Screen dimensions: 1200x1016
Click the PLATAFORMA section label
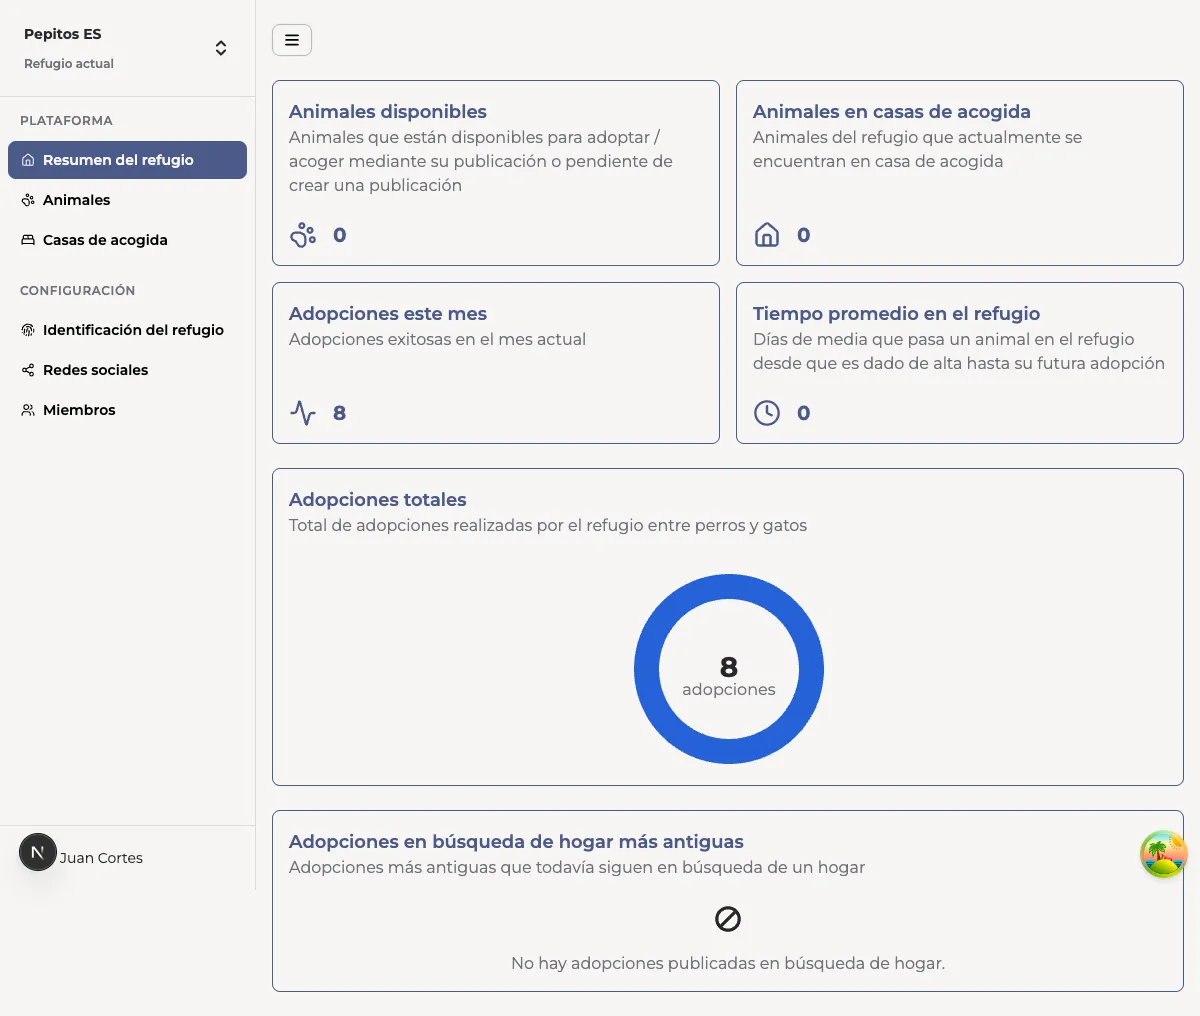(x=66, y=121)
